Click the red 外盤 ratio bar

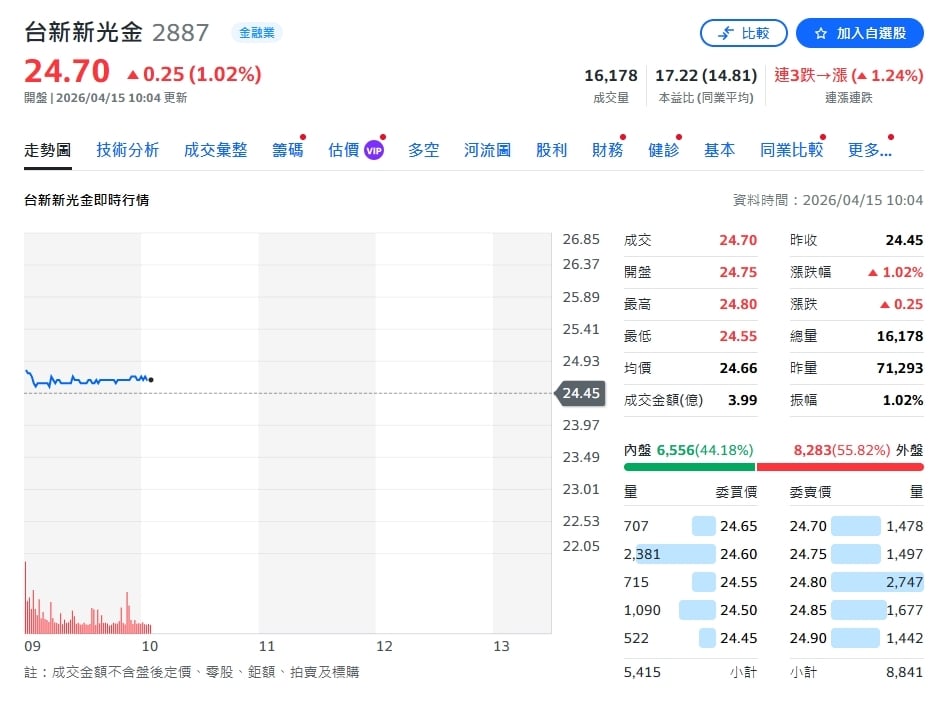[840, 467]
